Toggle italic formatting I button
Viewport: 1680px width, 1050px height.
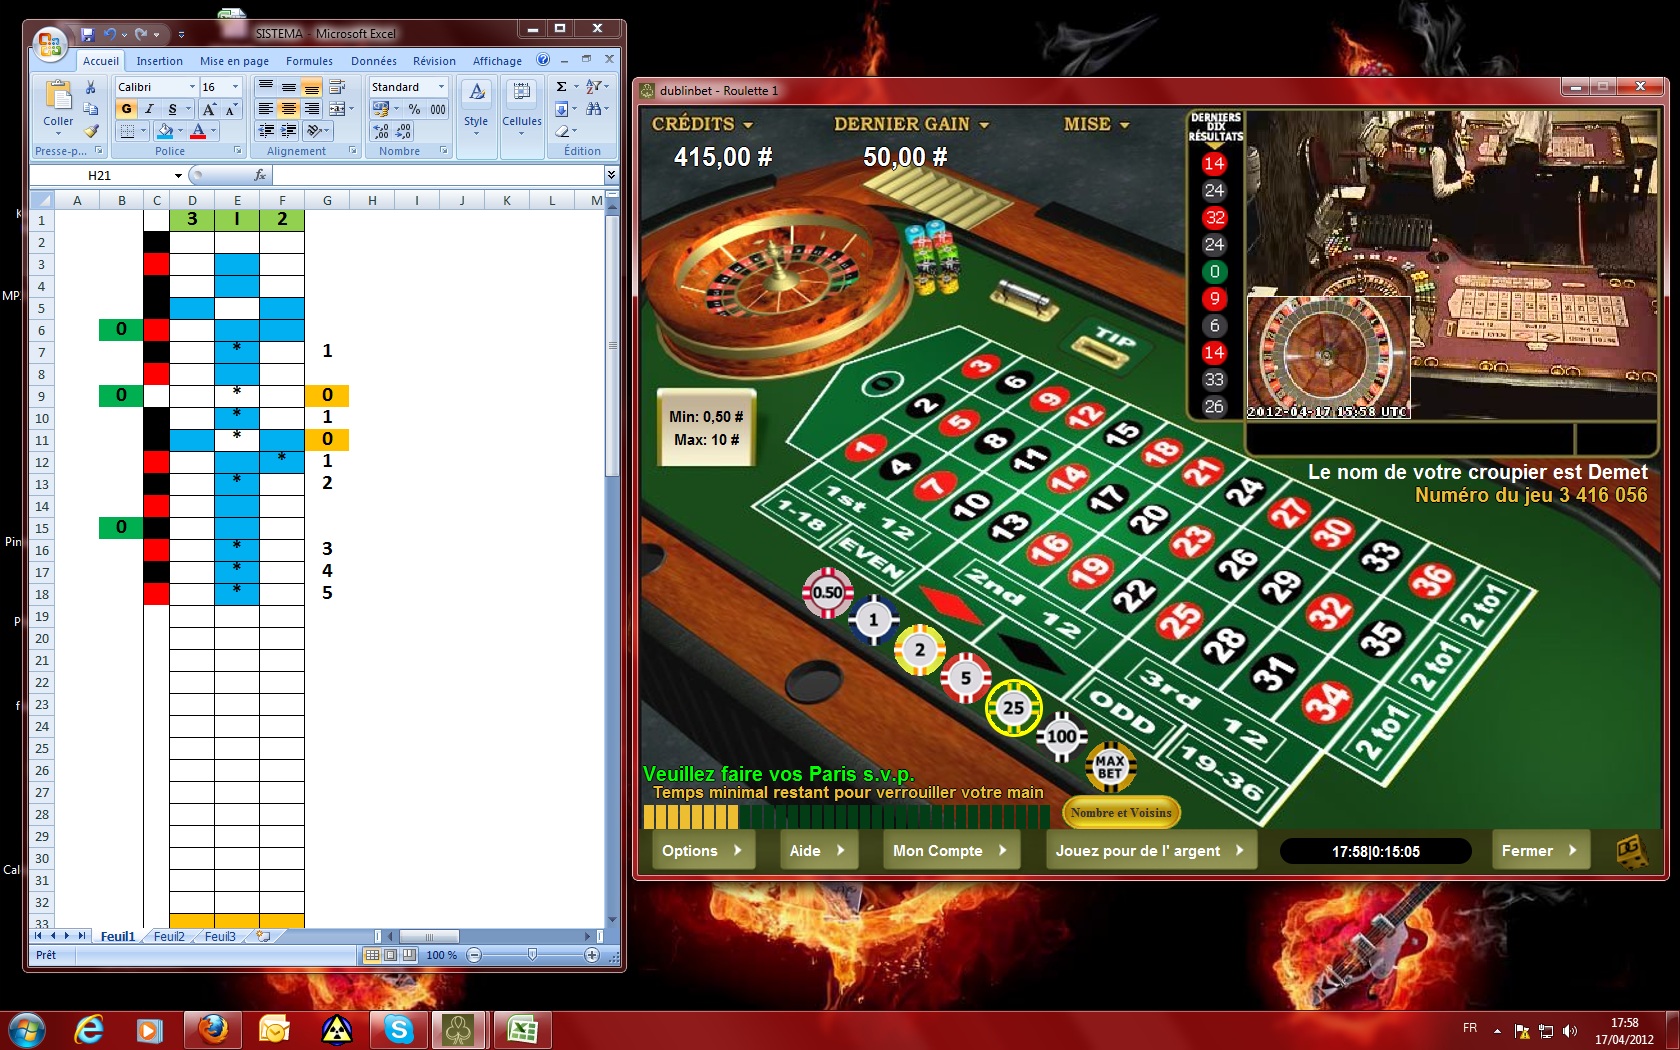(149, 109)
